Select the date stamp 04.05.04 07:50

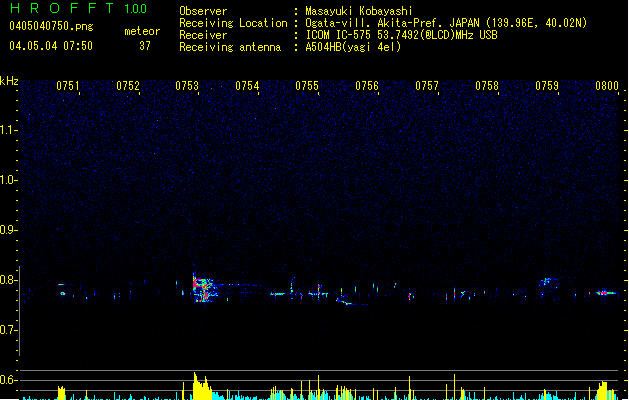click(x=51, y=46)
